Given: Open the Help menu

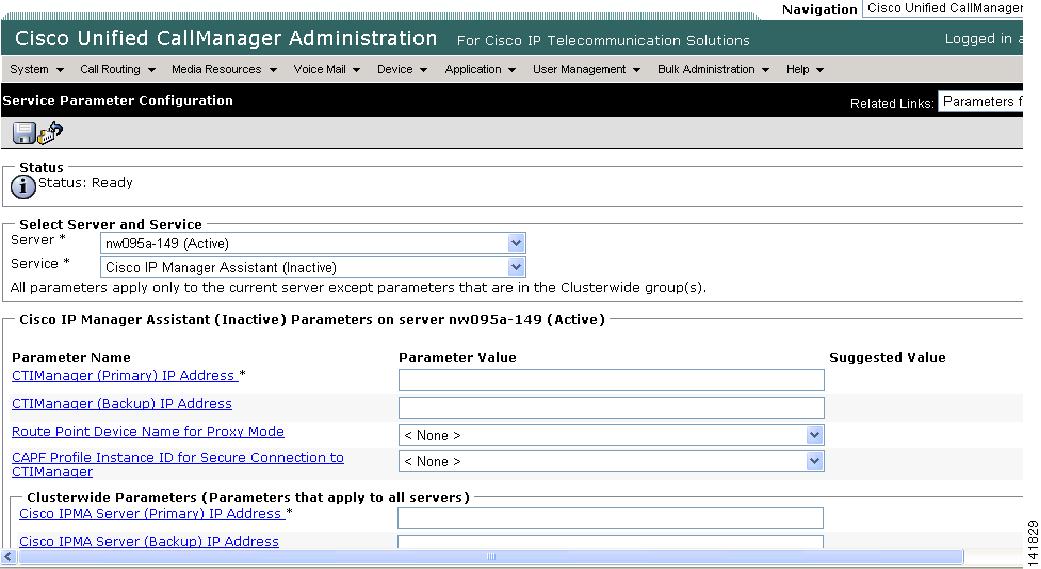Looking at the screenshot, I should coord(804,69).
